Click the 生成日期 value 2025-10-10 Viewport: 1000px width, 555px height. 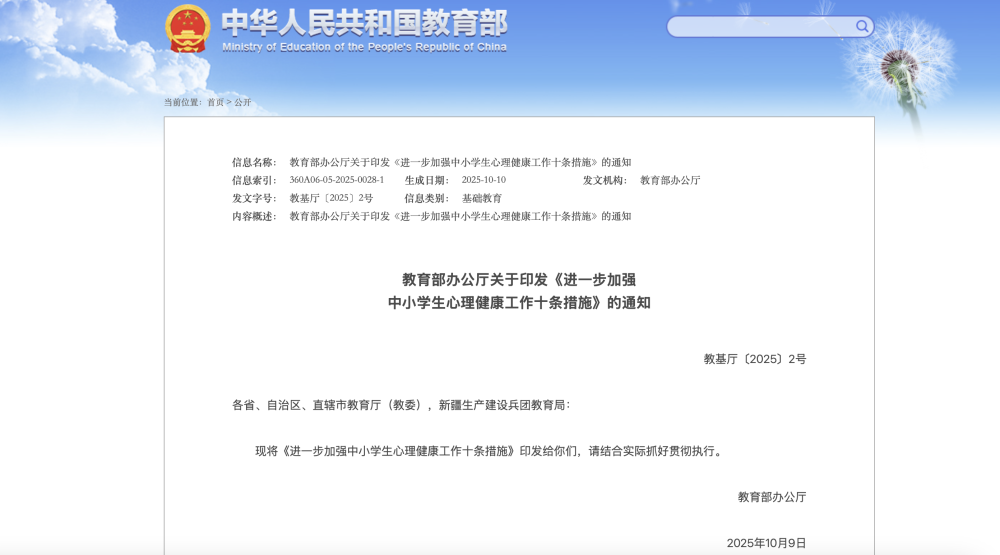click(483, 180)
